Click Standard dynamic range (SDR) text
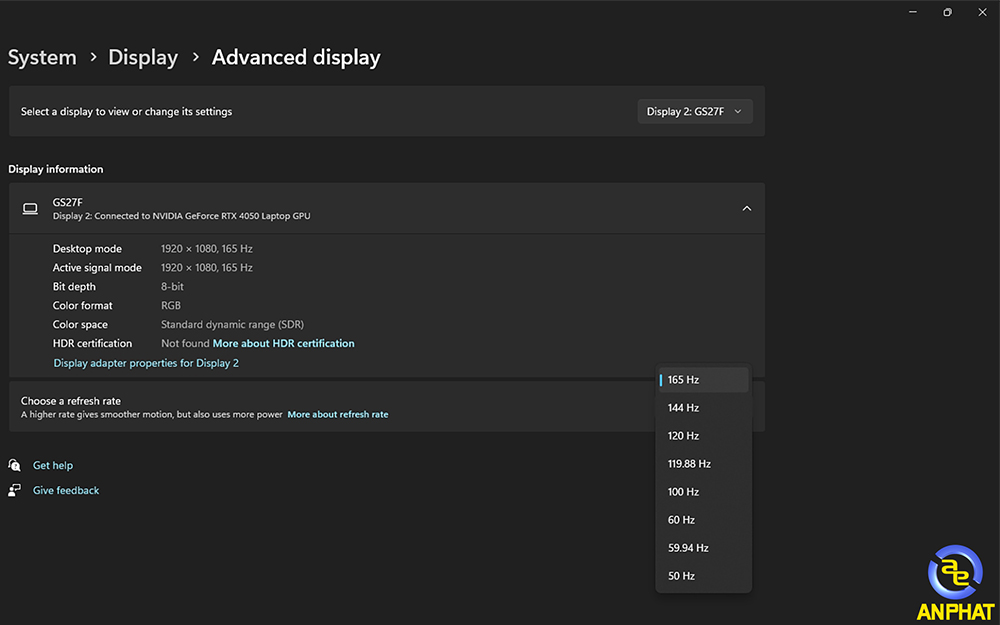The height and width of the screenshot is (625, 1000). point(232,325)
